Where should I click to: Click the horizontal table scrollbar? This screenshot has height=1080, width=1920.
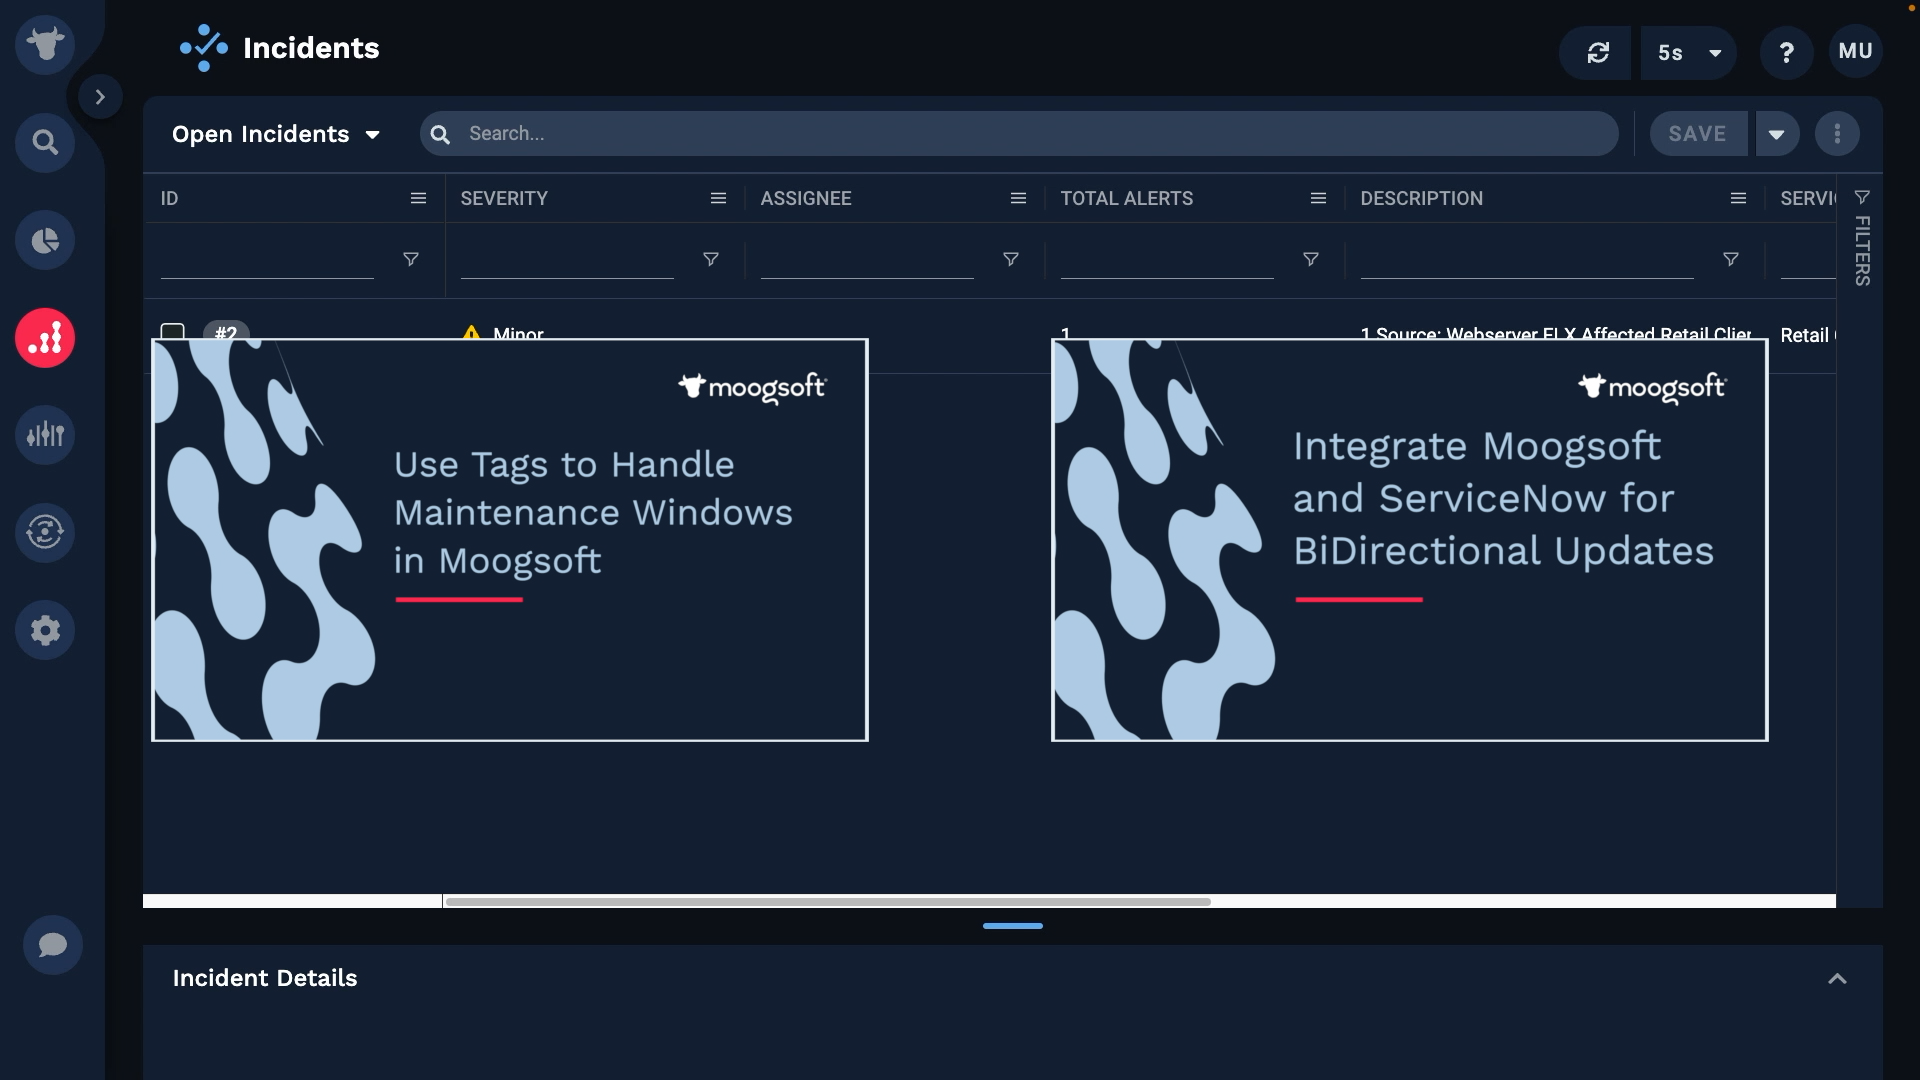click(x=828, y=901)
